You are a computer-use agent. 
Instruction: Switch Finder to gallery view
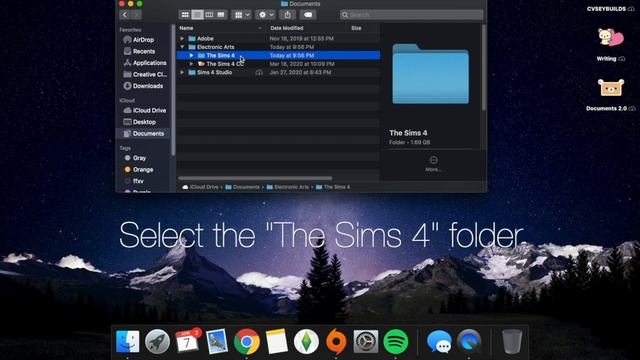[221, 15]
